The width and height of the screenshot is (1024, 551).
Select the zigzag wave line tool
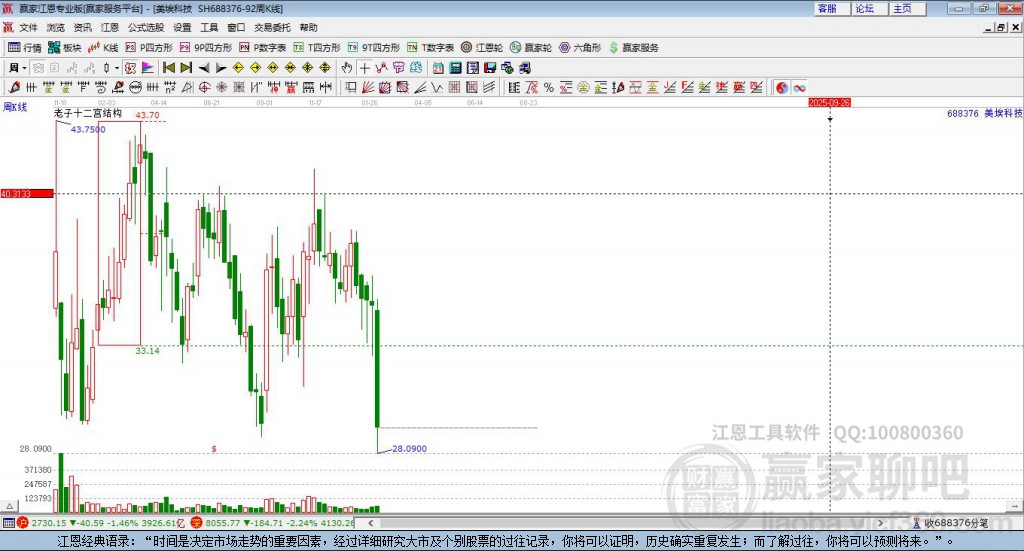pyautogui.click(x=436, y=87)
